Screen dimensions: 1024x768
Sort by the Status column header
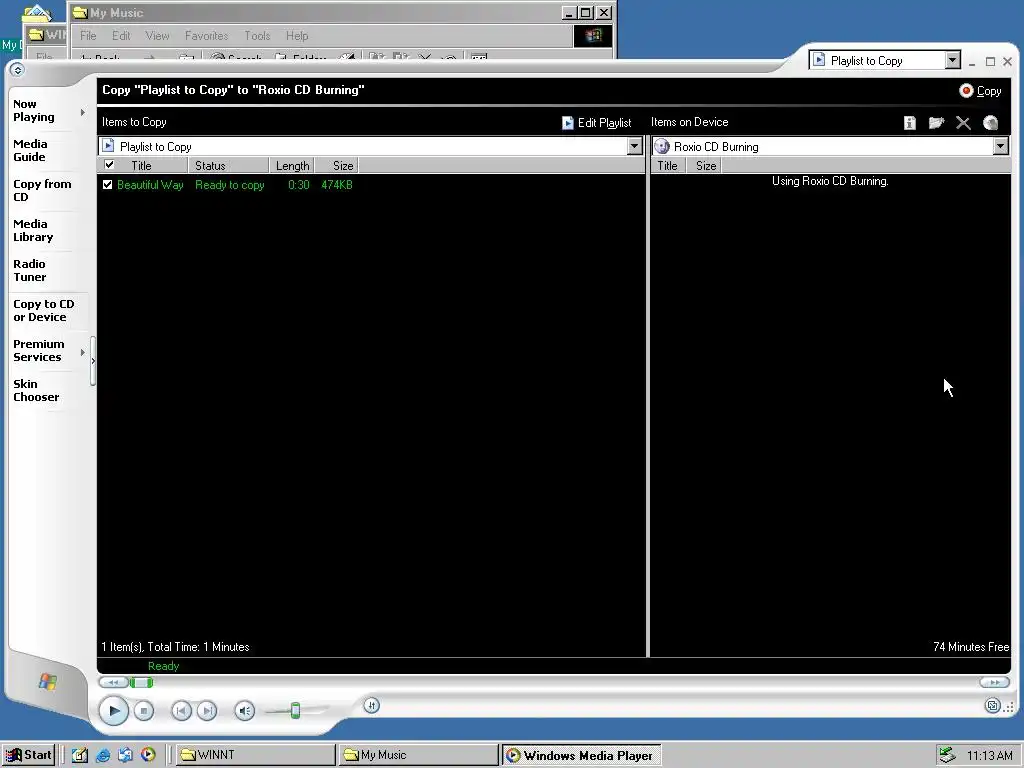[228, 166]
